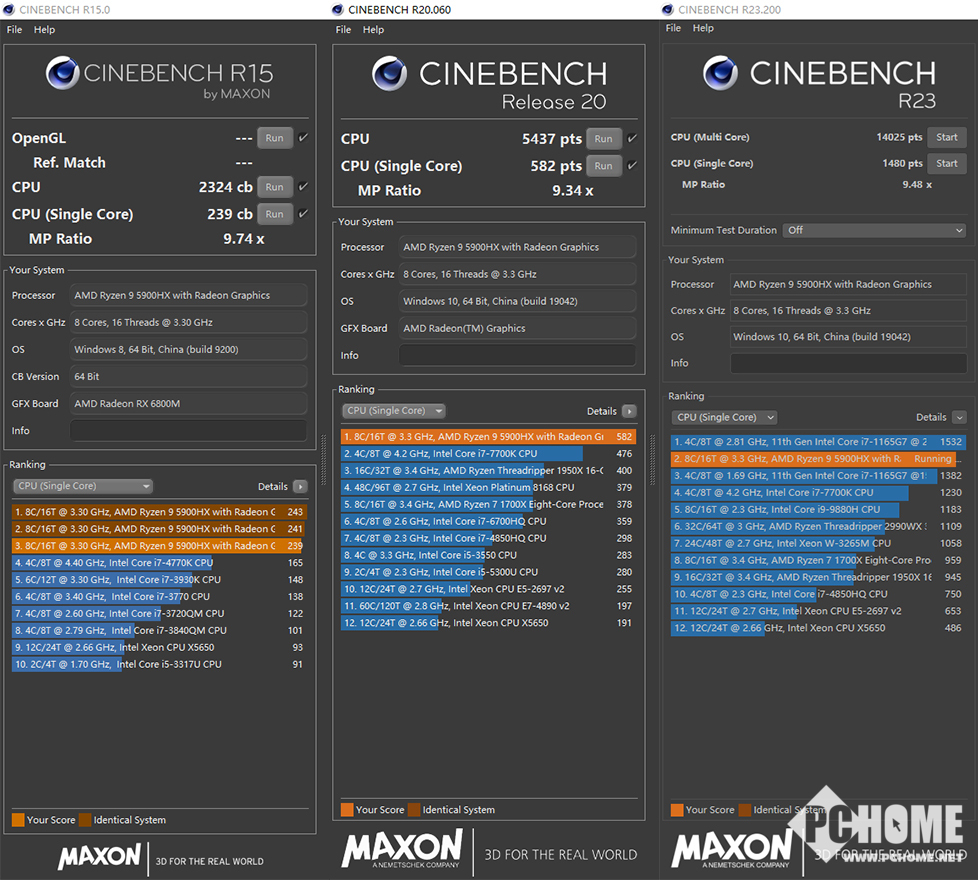Expand ranking Details arrow in R20
Screen dimensions: 978x880
point(629,411)
